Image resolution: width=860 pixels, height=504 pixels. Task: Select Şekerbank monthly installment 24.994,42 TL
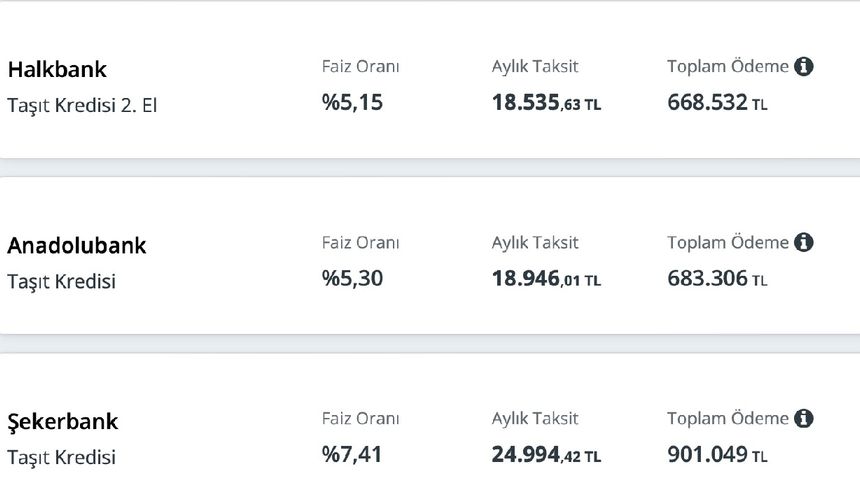tap(546, 455)
